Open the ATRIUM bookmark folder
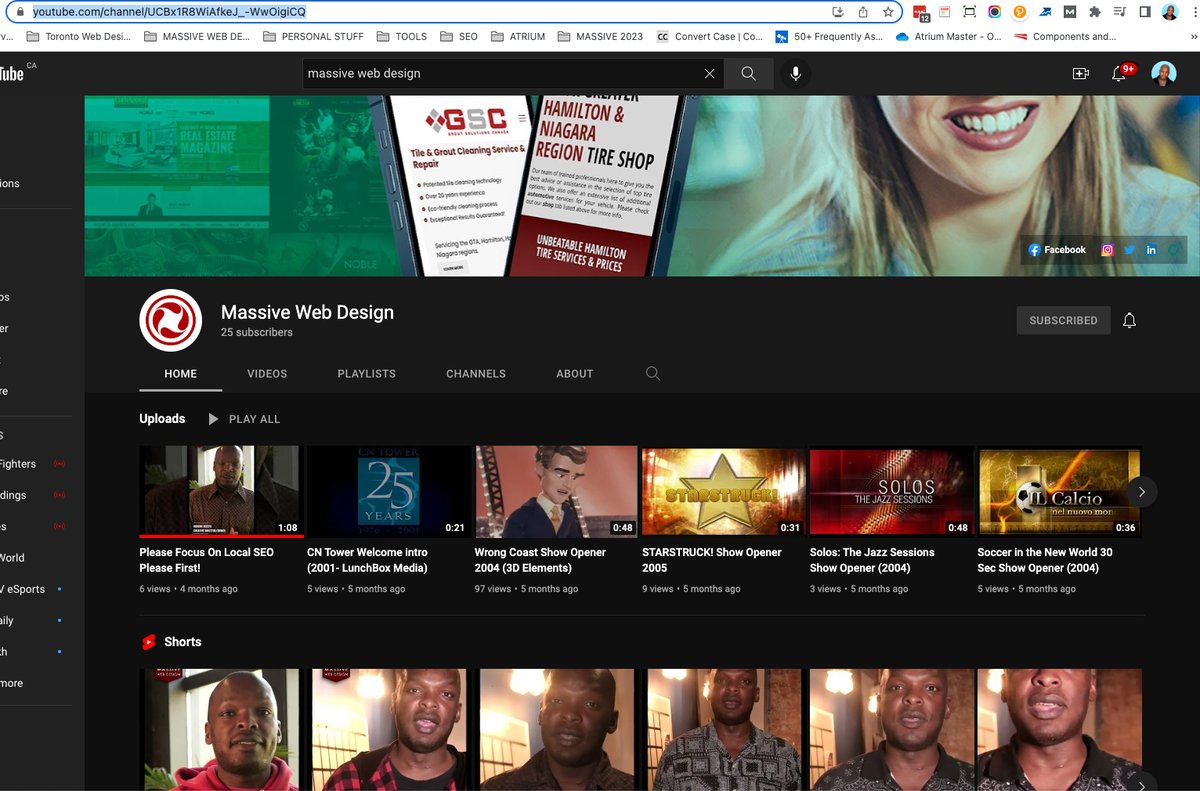The image size is (1200, 791). (x=517, y=36)
